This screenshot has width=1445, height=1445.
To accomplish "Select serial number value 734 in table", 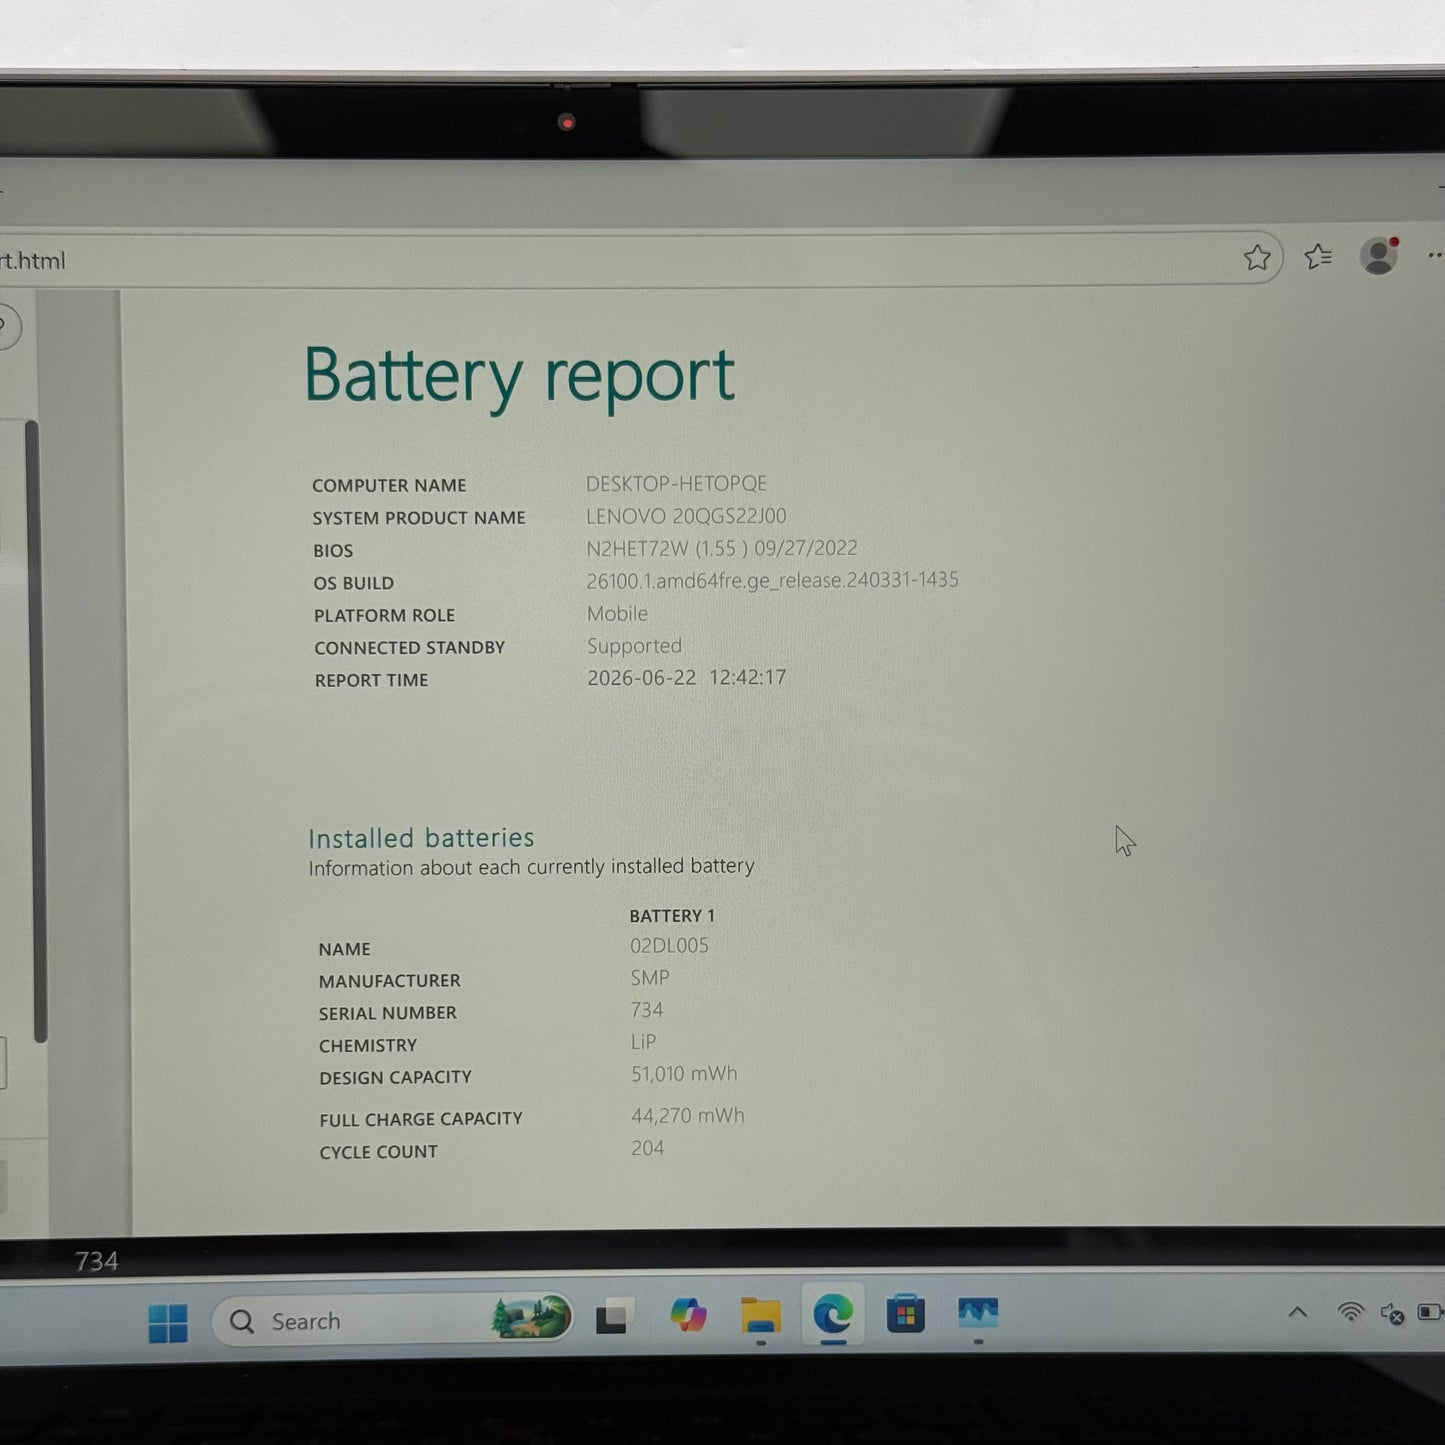I will tap(647, 1010).
